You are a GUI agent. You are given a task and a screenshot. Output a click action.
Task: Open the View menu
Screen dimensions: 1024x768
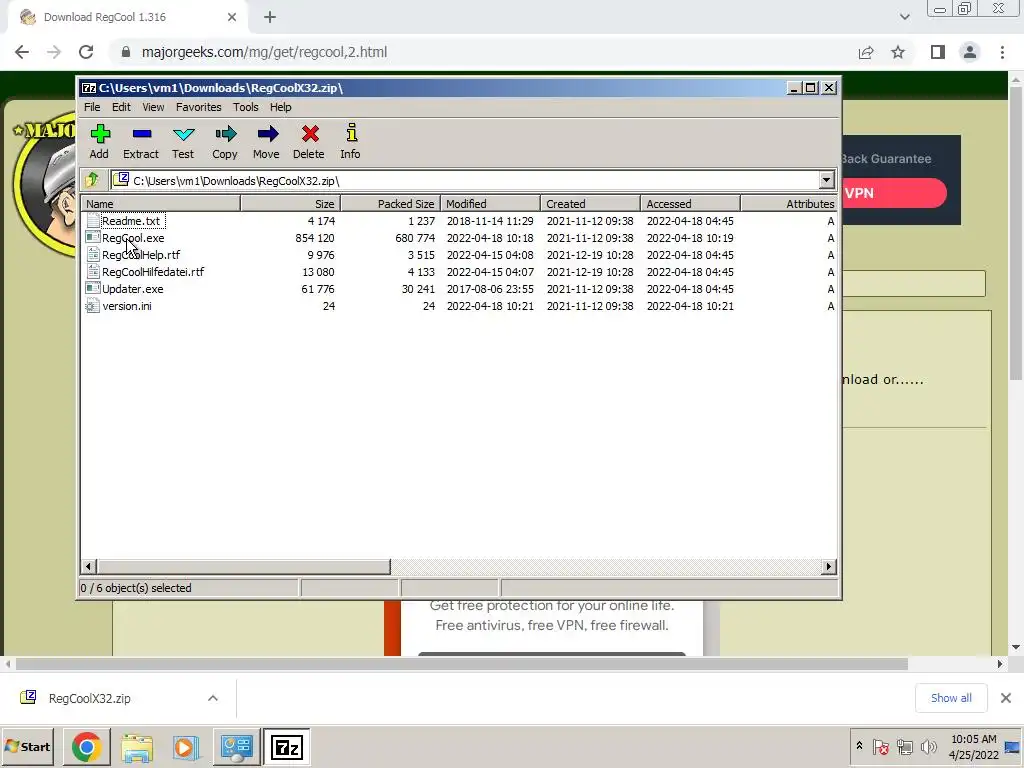[x=153, y=107]
